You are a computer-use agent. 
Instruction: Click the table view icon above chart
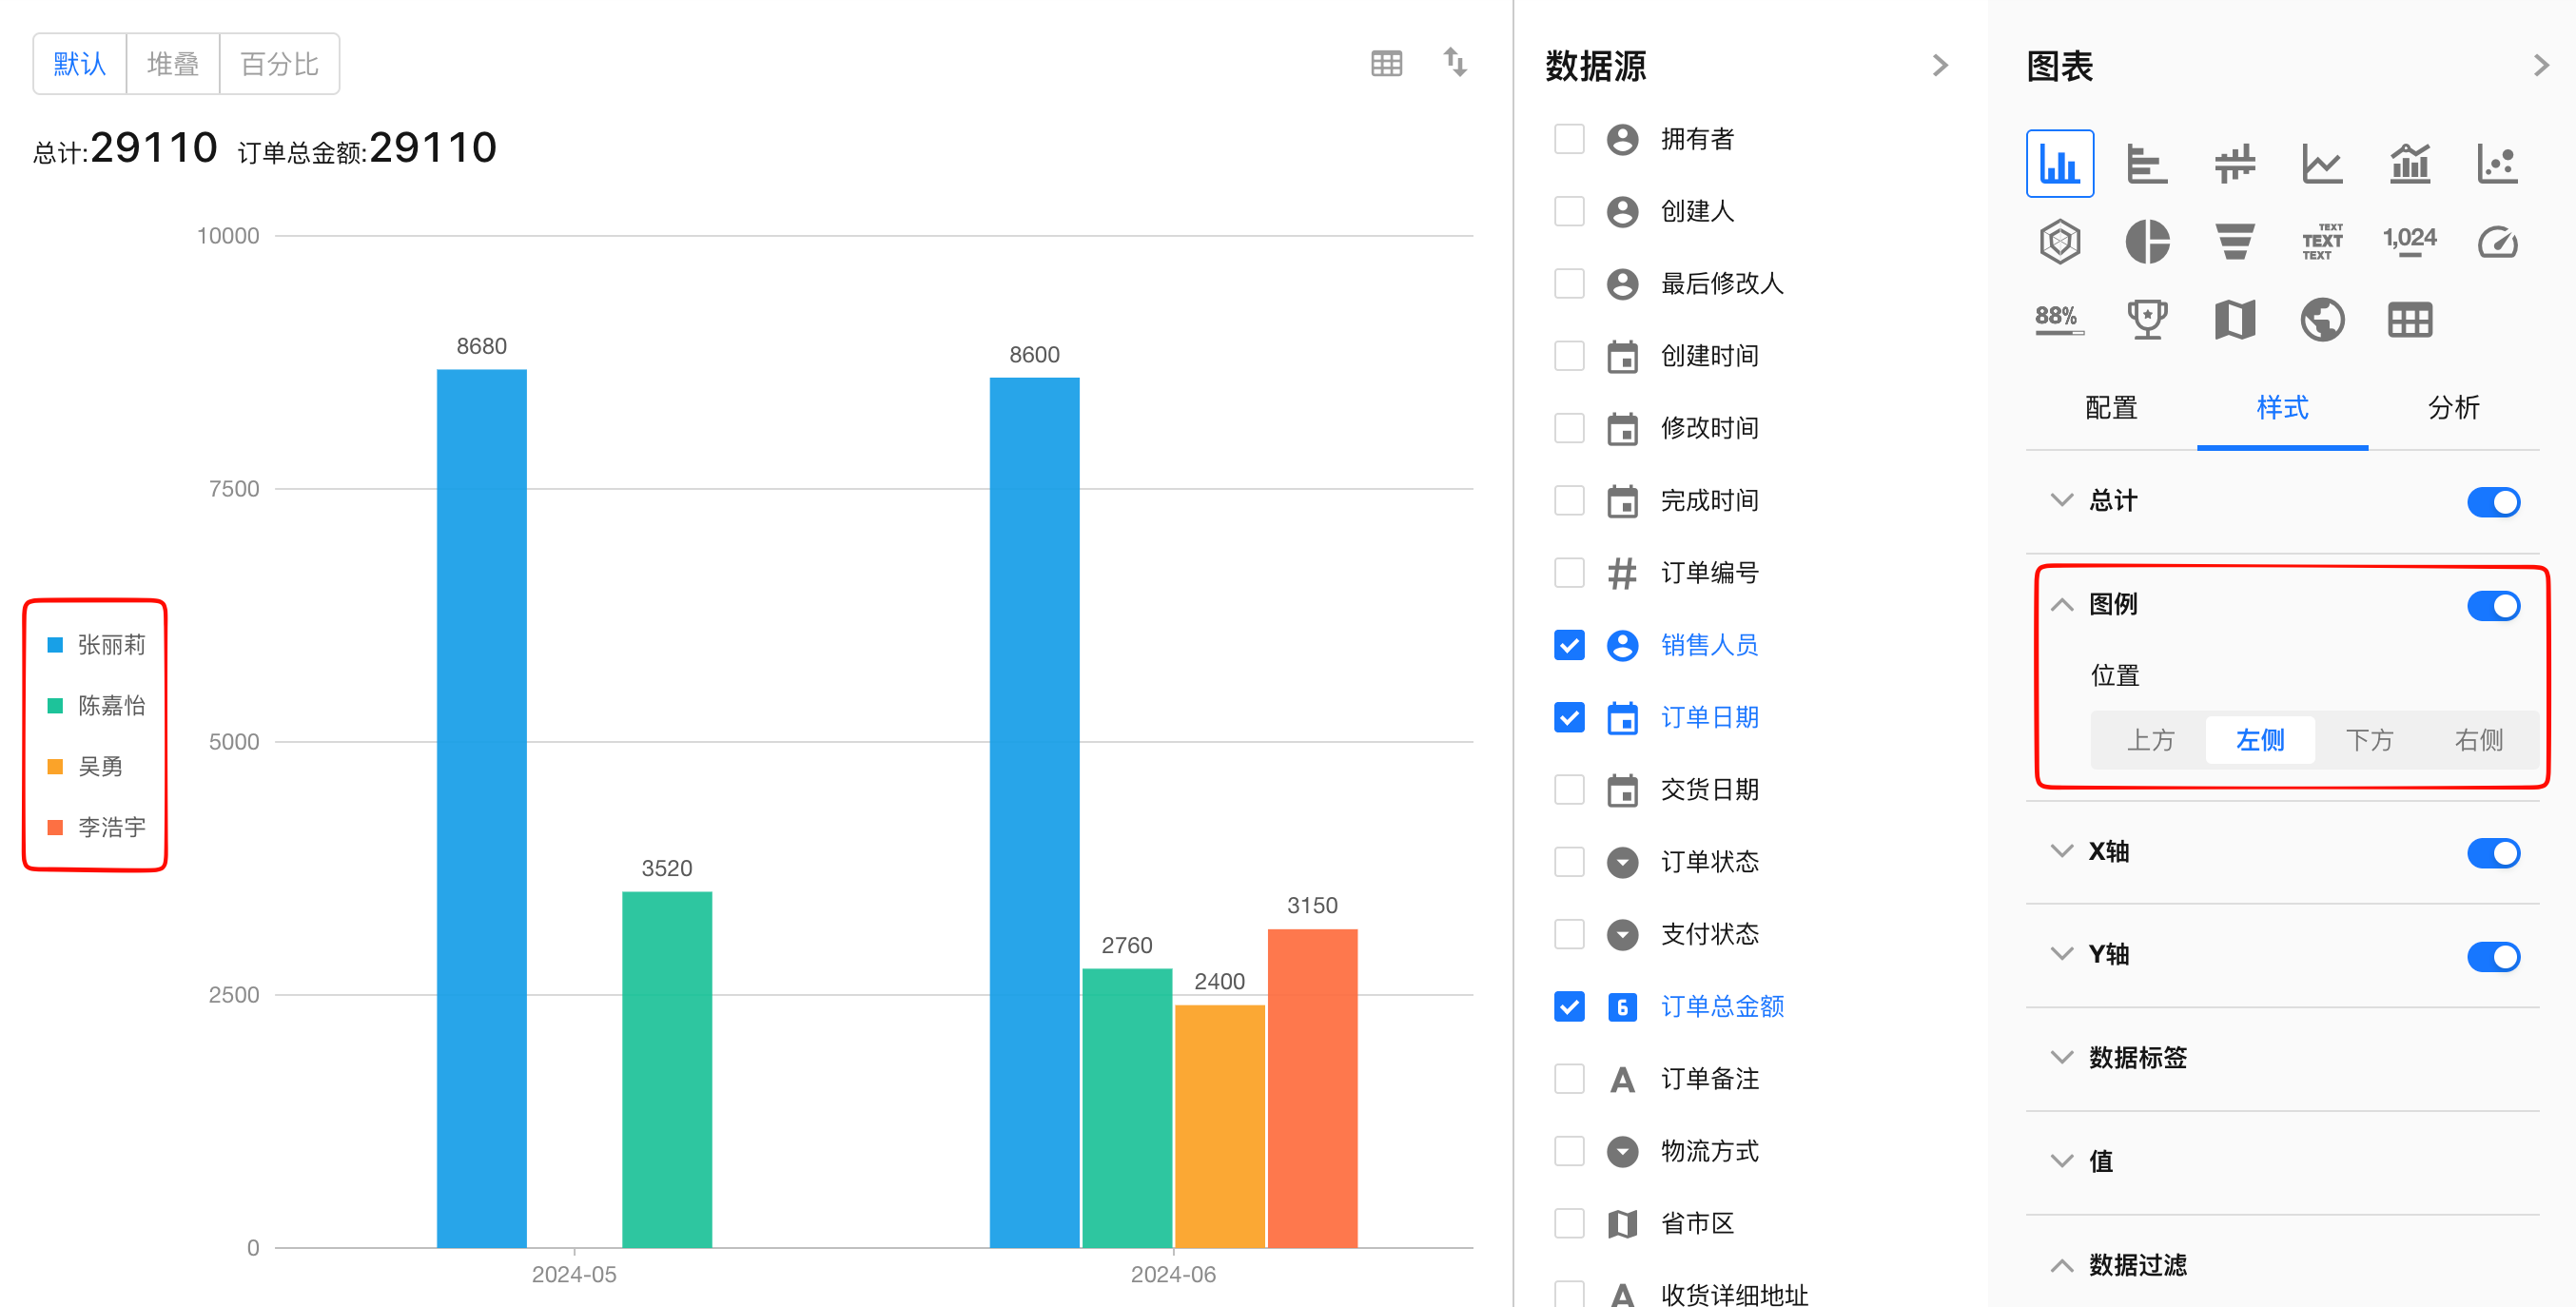pos(1386,64)
